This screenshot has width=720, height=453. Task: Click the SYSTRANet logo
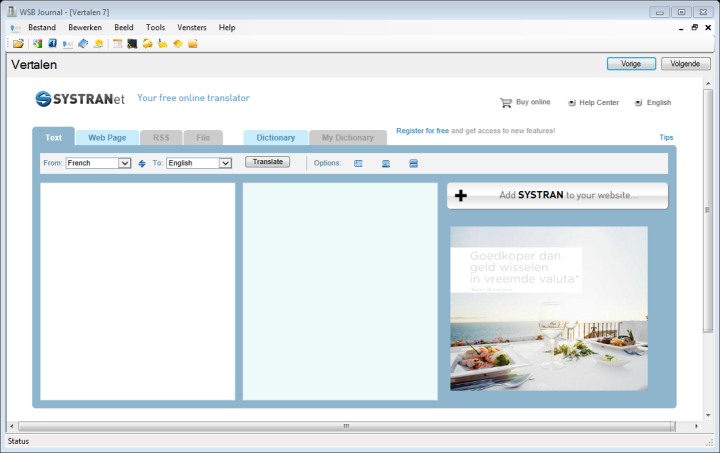tap(80, 98)
